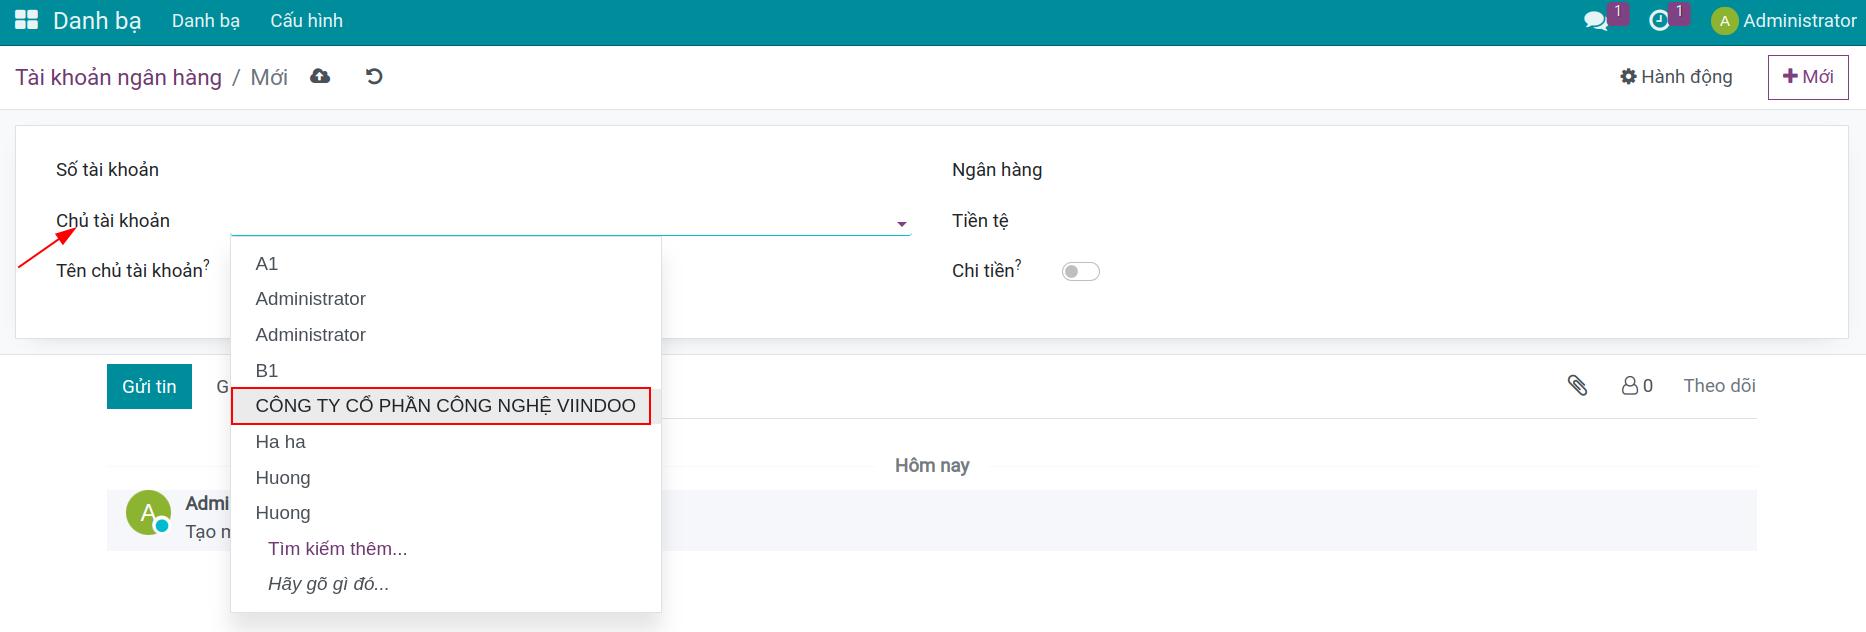The height and width of the screenshot is (632, 1866).
Task: Click the Tên chủ tài khoản label
Action: click(x=130, y=271)
